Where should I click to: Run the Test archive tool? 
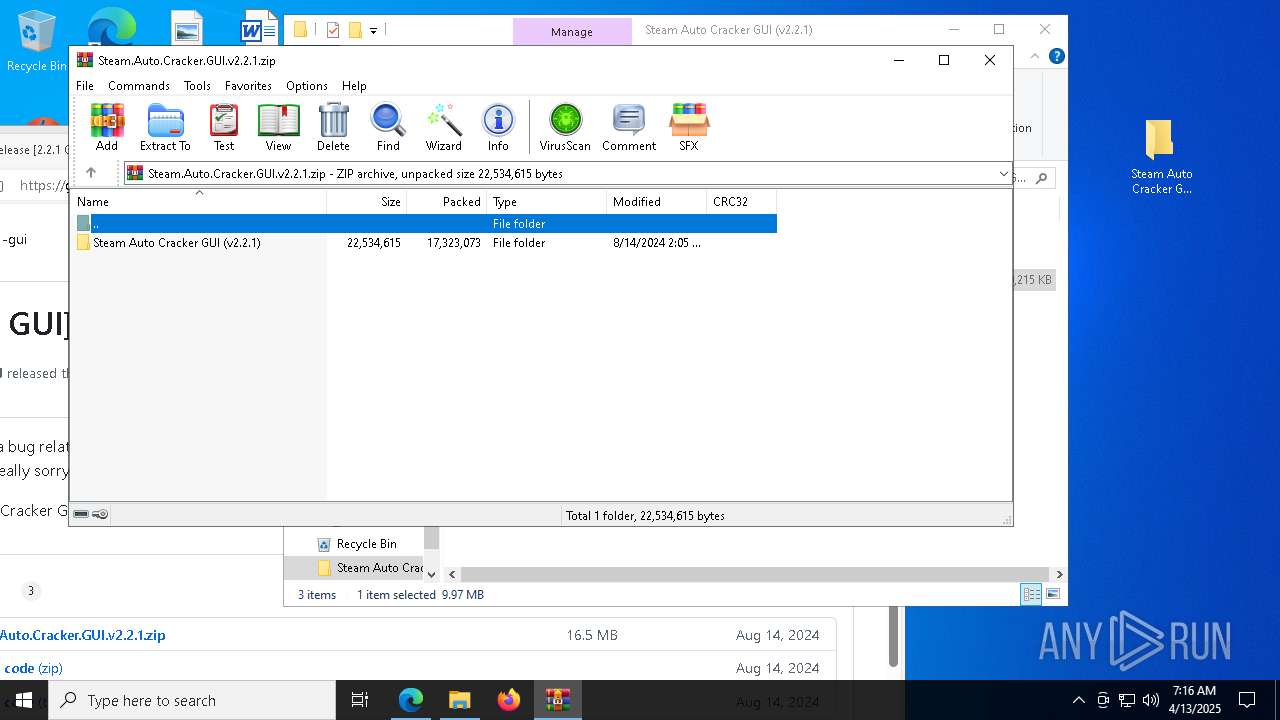pos(224,127)
